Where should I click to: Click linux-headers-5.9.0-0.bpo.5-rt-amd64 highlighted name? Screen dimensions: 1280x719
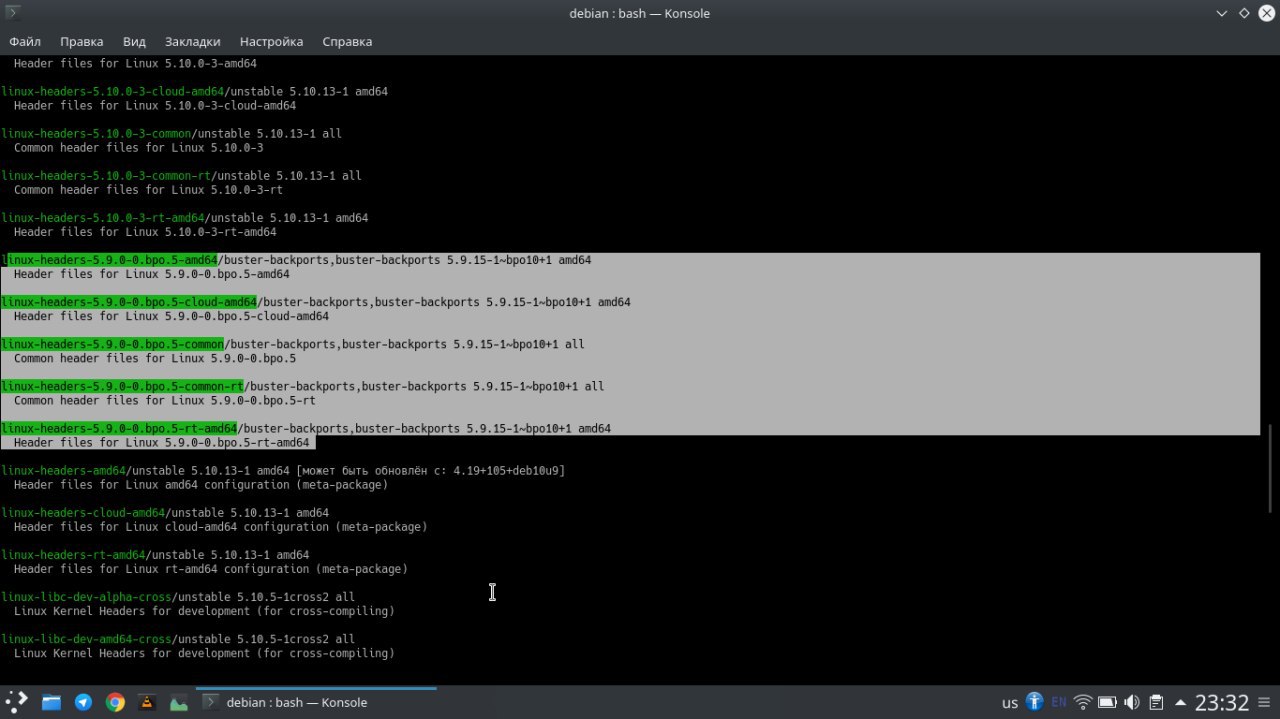119,428
